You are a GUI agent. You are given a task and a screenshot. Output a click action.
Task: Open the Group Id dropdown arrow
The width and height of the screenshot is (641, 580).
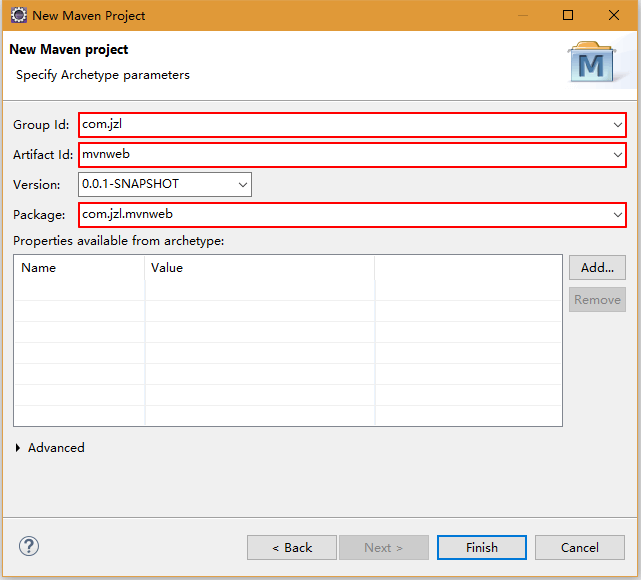(617, 125)
